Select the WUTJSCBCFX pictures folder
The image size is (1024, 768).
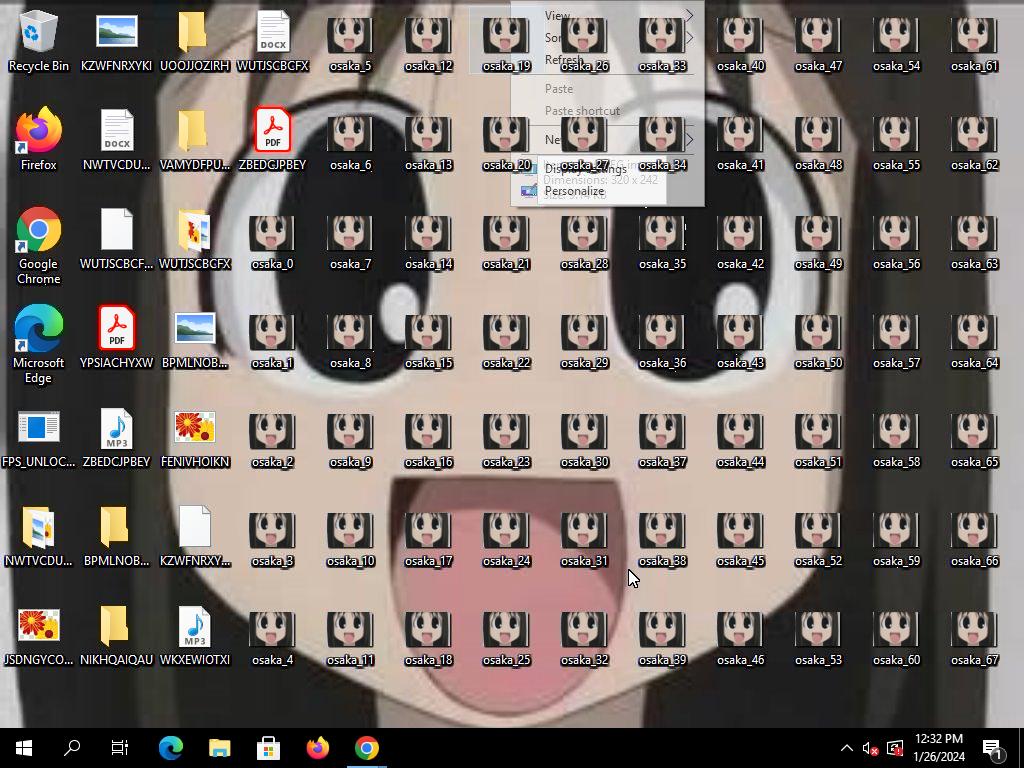coord(195,238)
